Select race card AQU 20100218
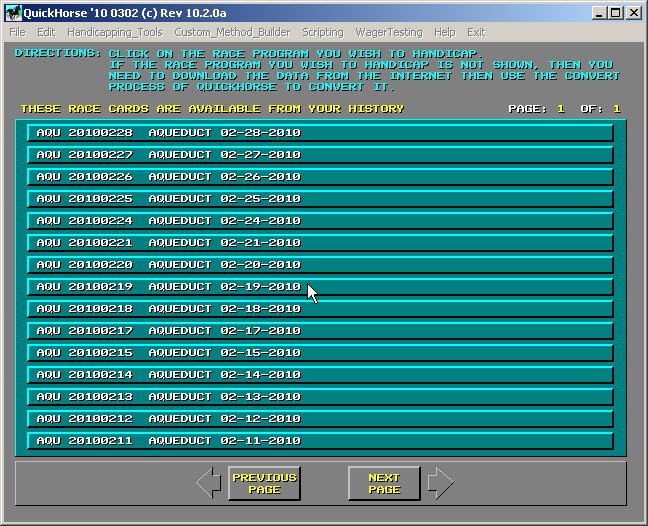The image size is (648, 526). [319, 309]
